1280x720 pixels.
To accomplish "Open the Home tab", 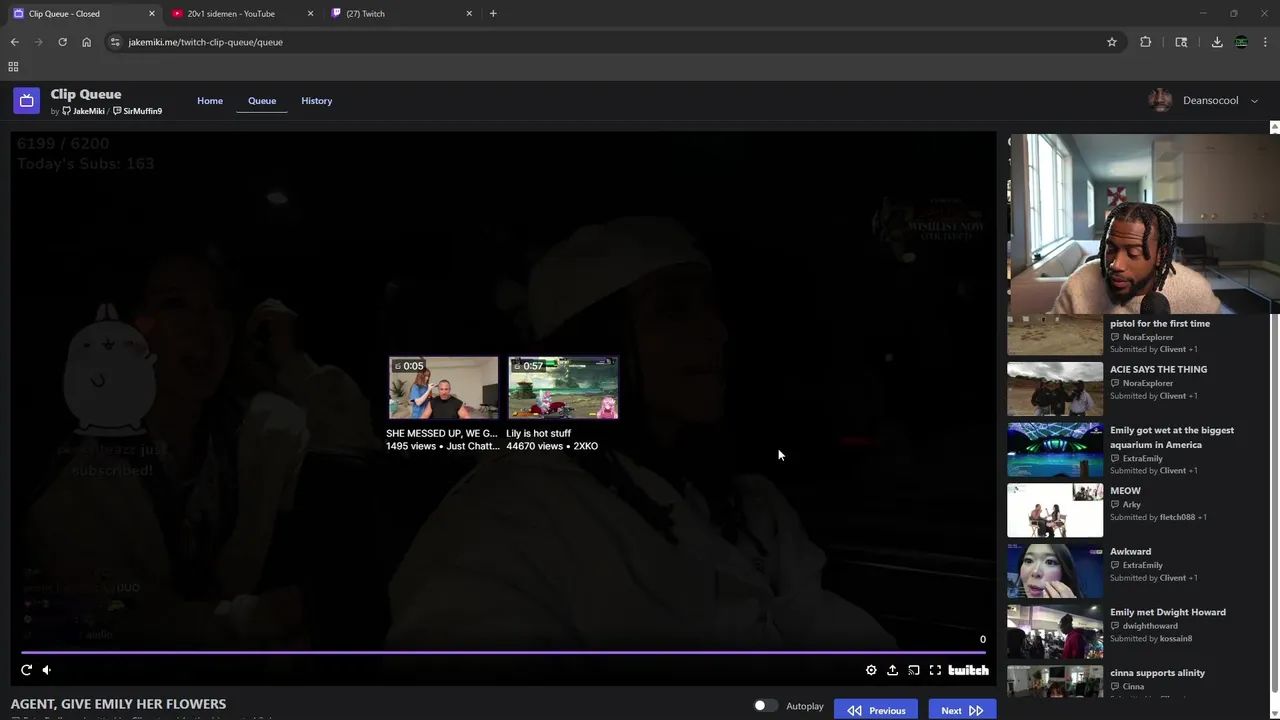I will 210,101.
